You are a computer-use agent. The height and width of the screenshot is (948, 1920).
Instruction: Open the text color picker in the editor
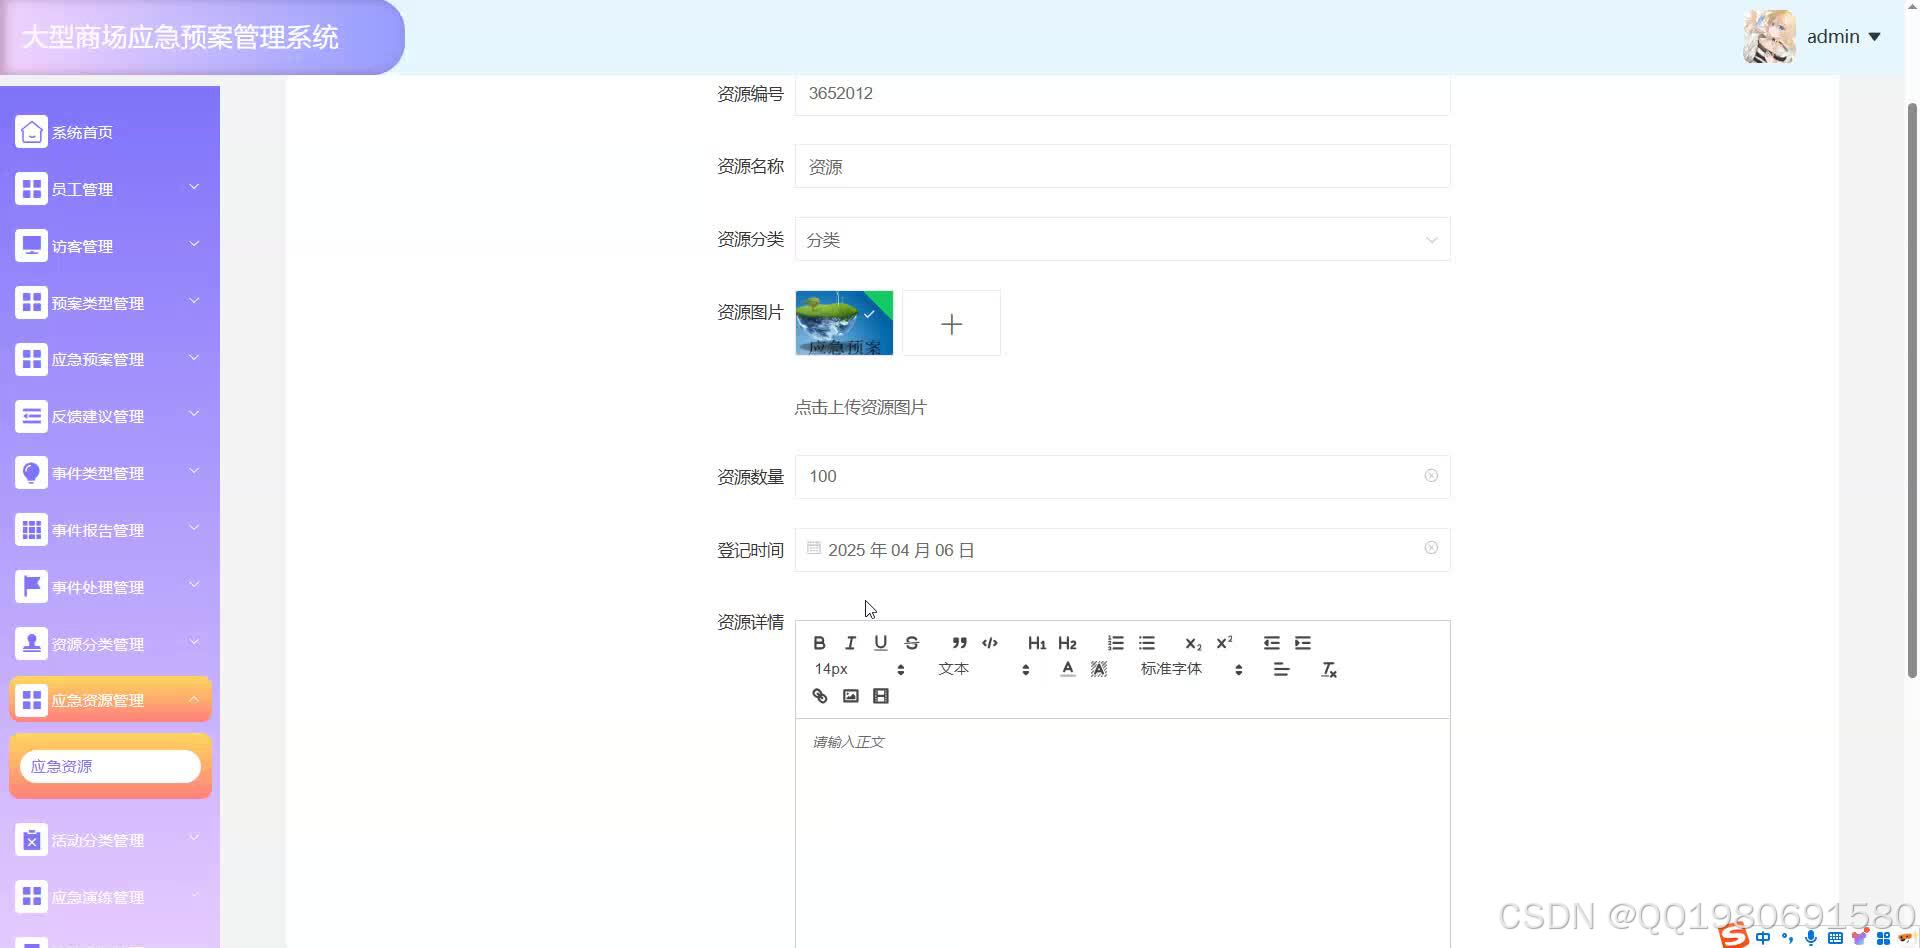(1067, 669)
